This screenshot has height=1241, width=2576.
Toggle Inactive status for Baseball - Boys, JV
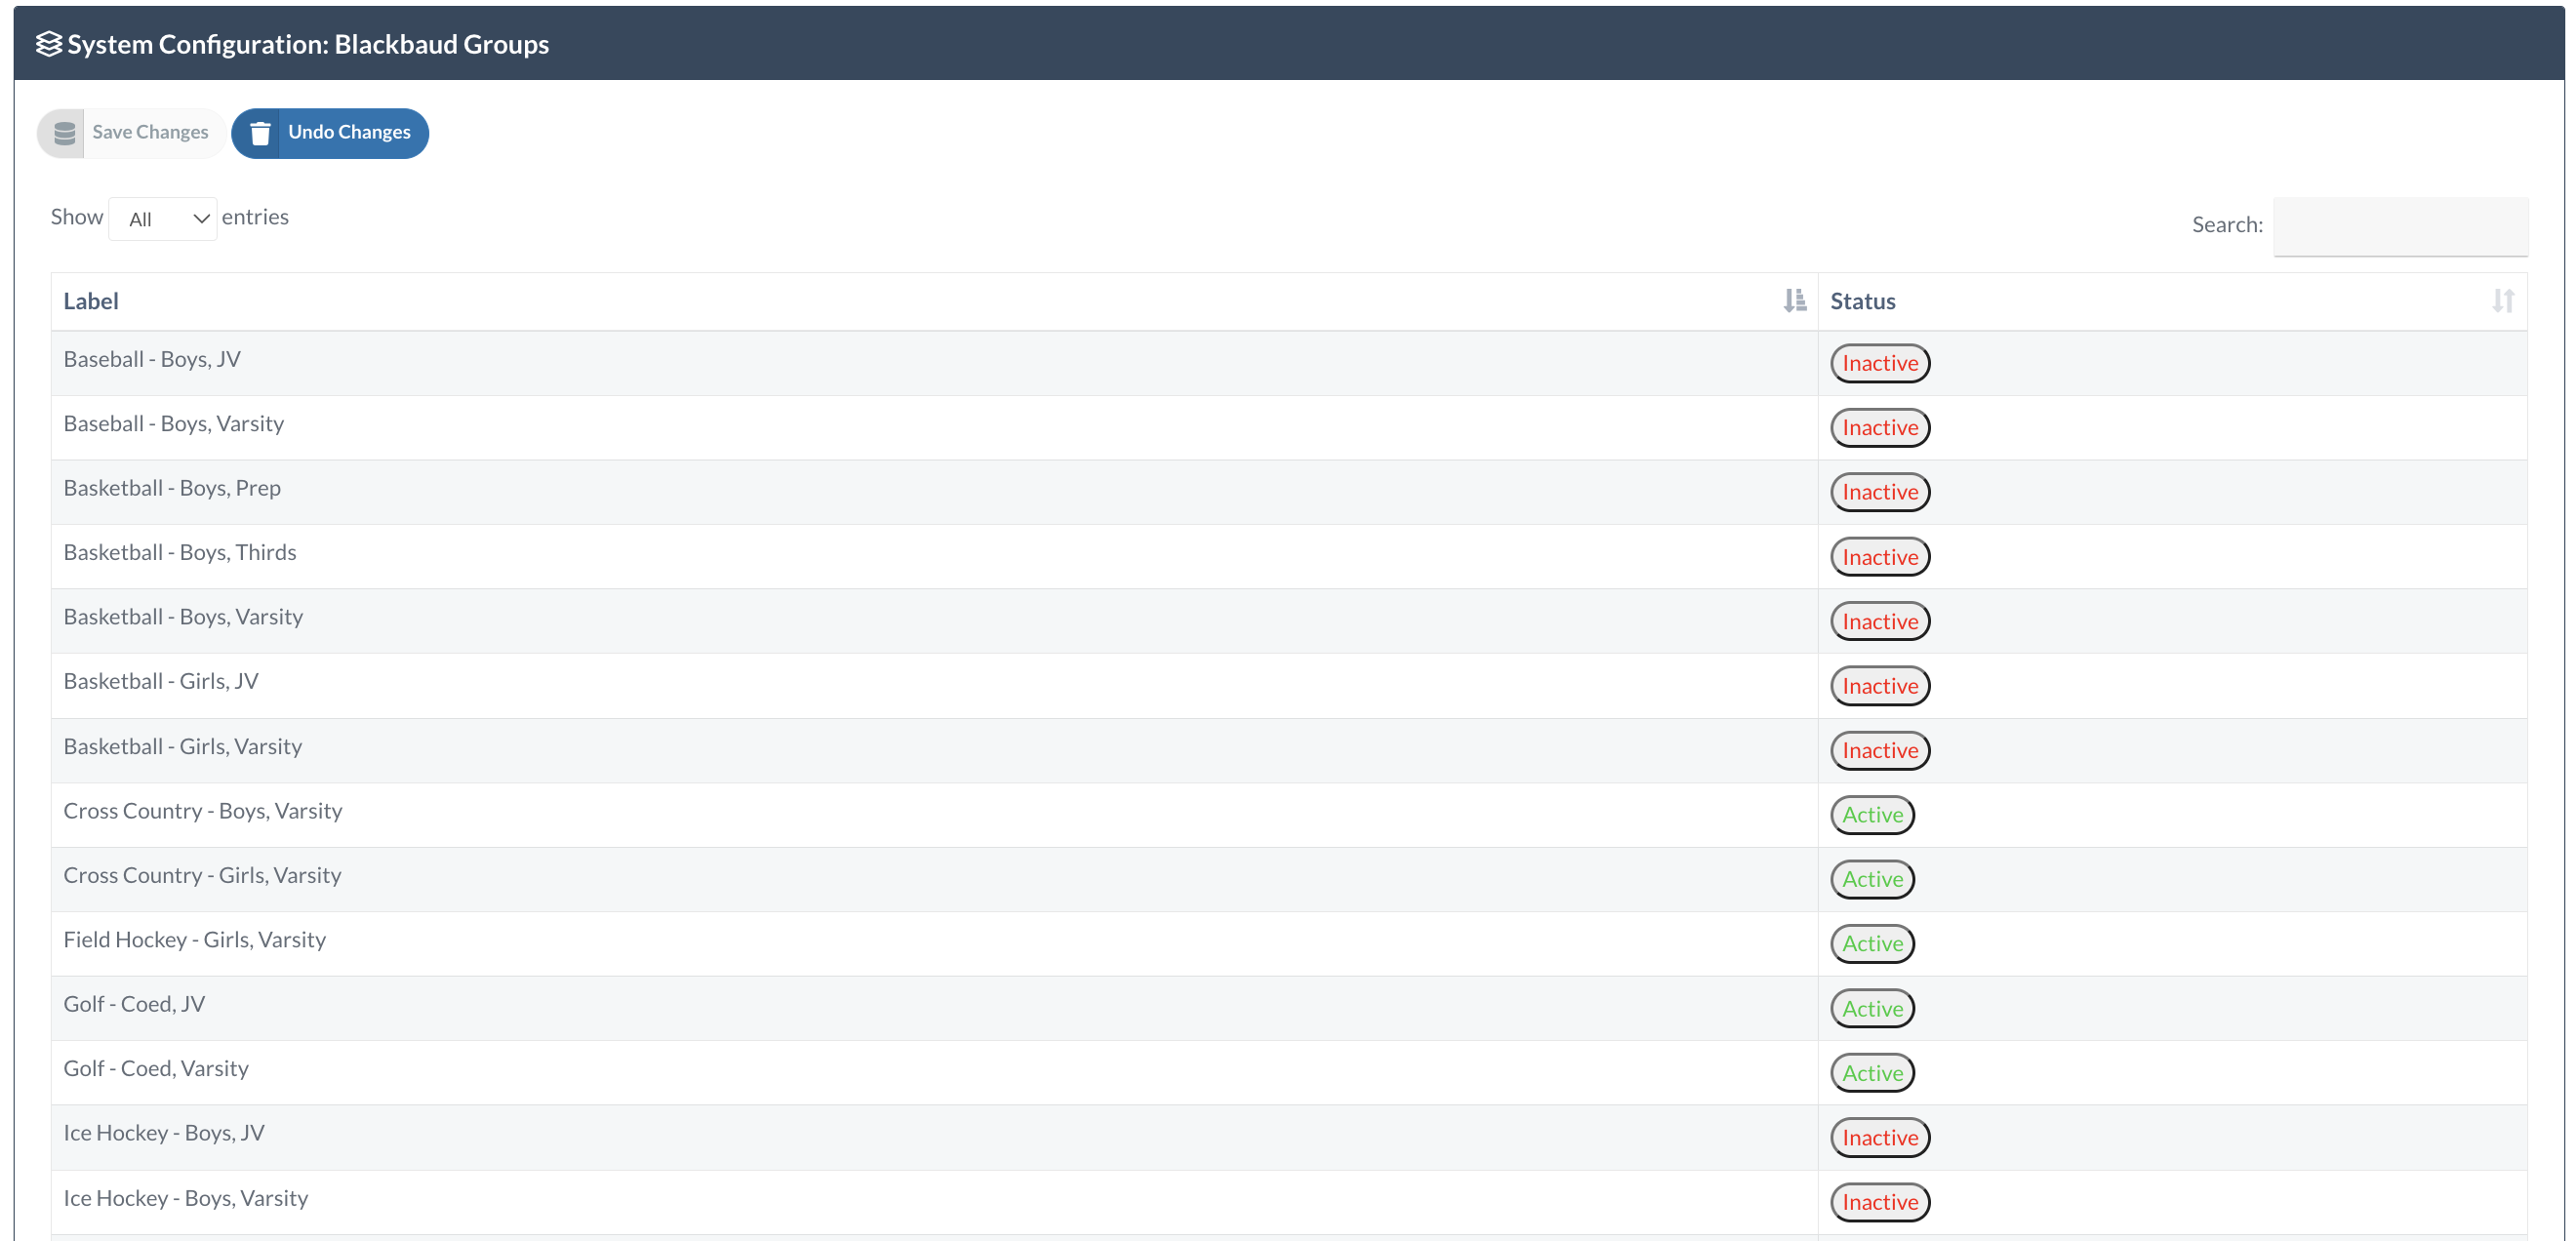pos(1879,363)
